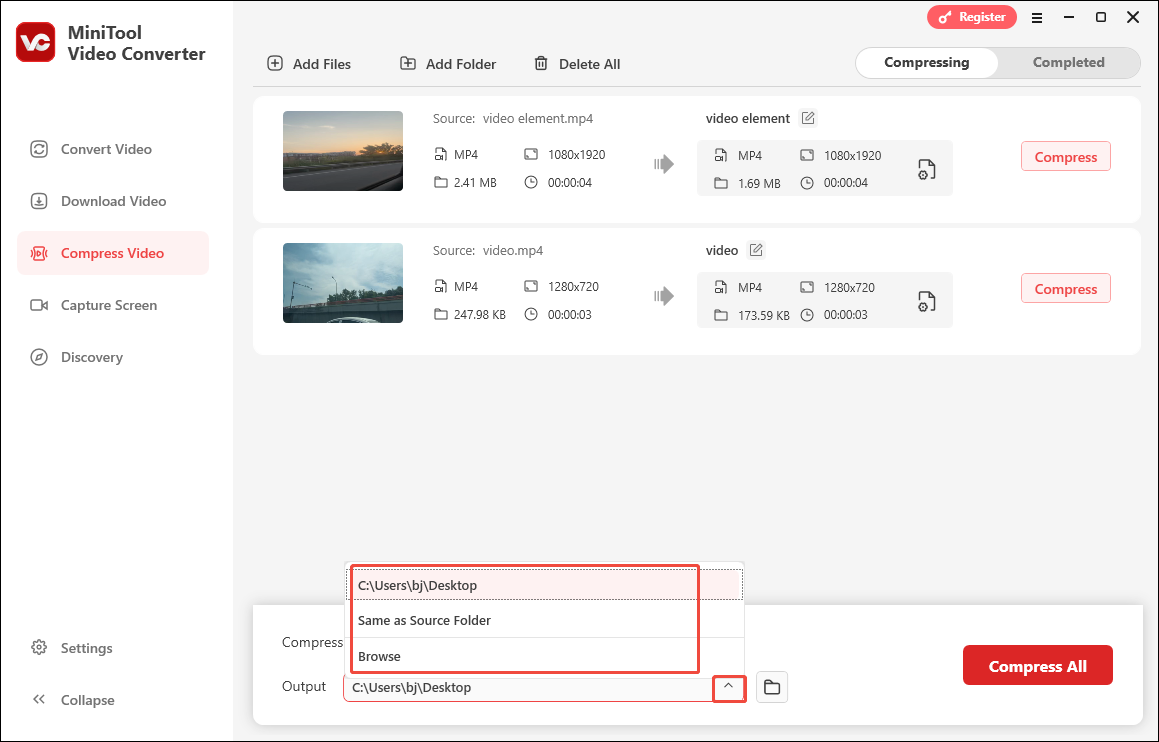Image resolution: width=1159 pixels, height=742 pixels.
Task: Click the Add Files icon
Action: coord(275,63)
